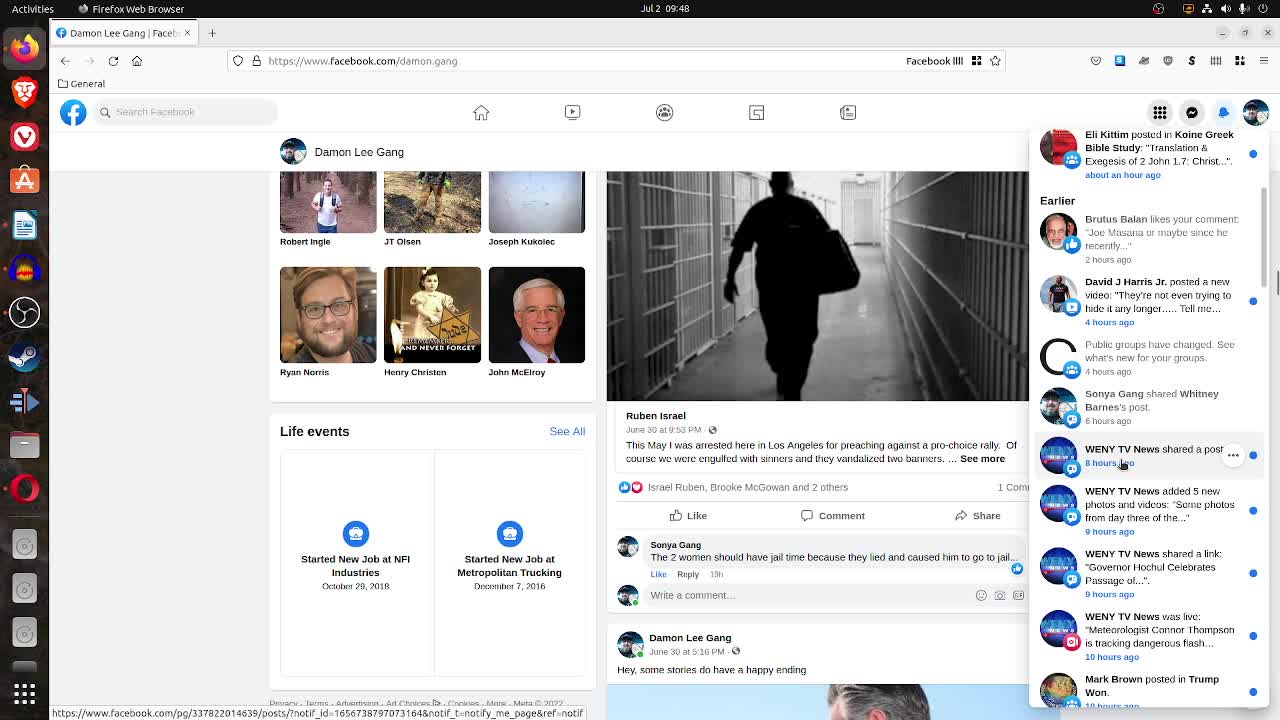Go to Facebook Home feed icon
1280x720 pixels.
coord(481,112)
